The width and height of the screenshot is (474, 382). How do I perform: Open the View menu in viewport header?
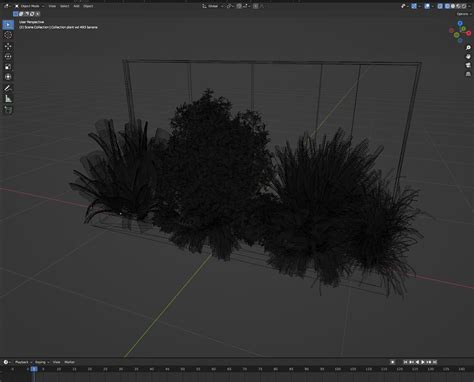(52, 6)
